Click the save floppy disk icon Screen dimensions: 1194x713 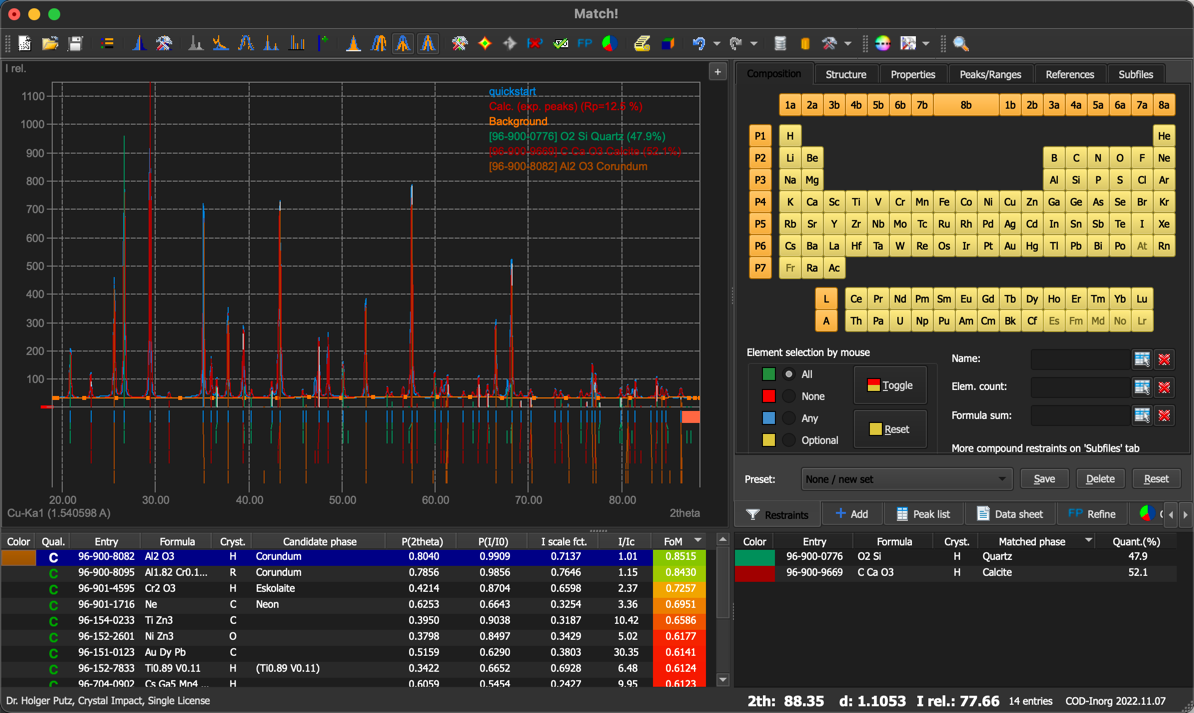(75, 43)
